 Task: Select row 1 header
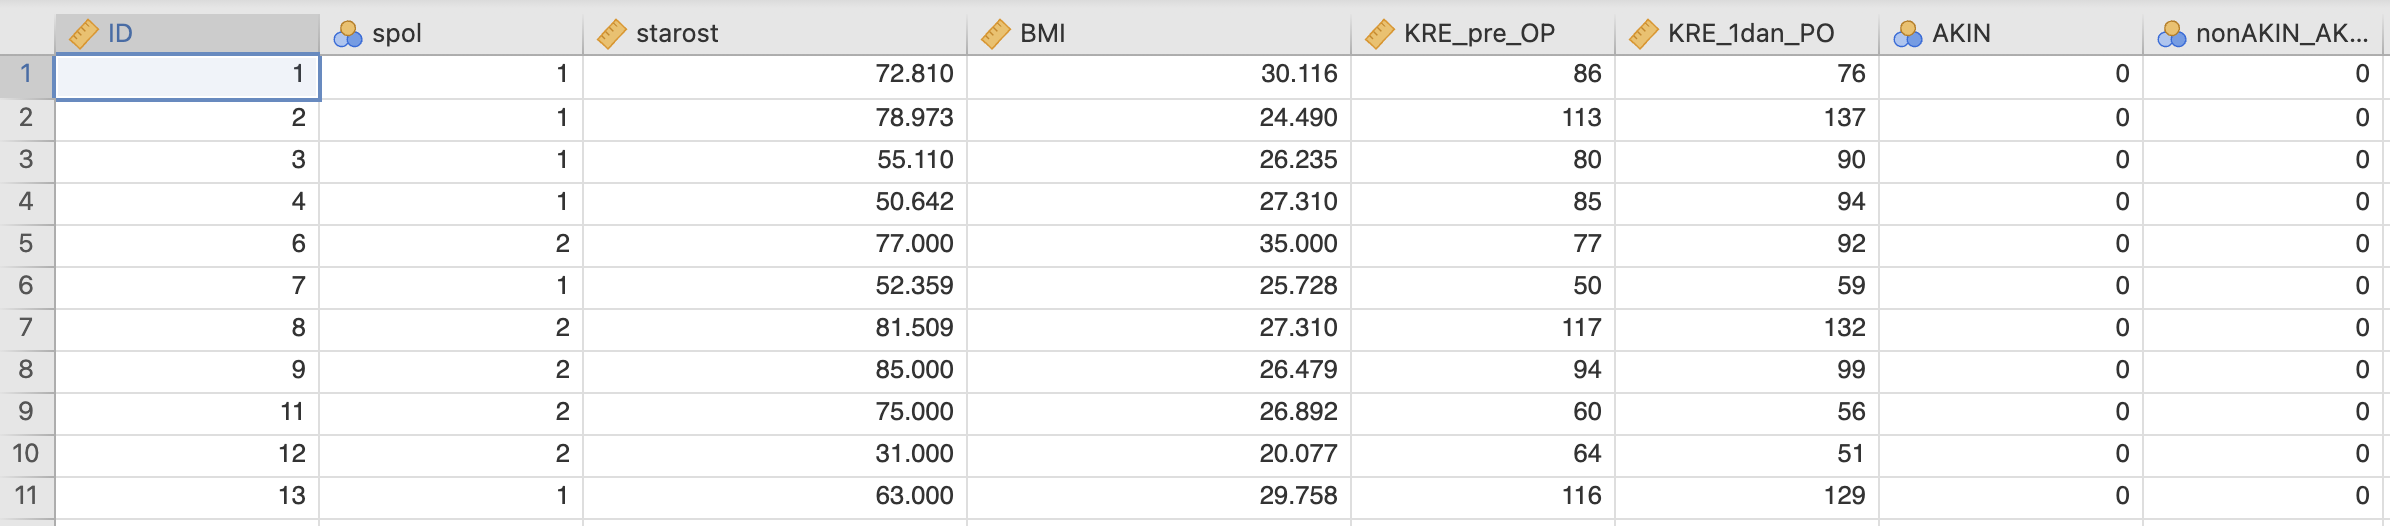coord(26,74)
